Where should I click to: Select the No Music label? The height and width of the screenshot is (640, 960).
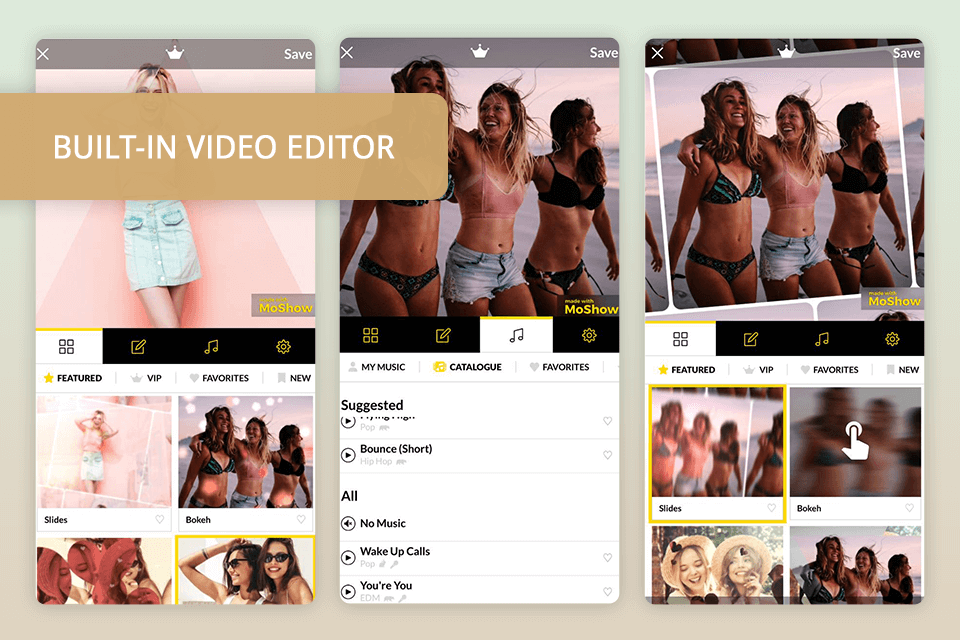pyautogui.click(x=383, y=524)
